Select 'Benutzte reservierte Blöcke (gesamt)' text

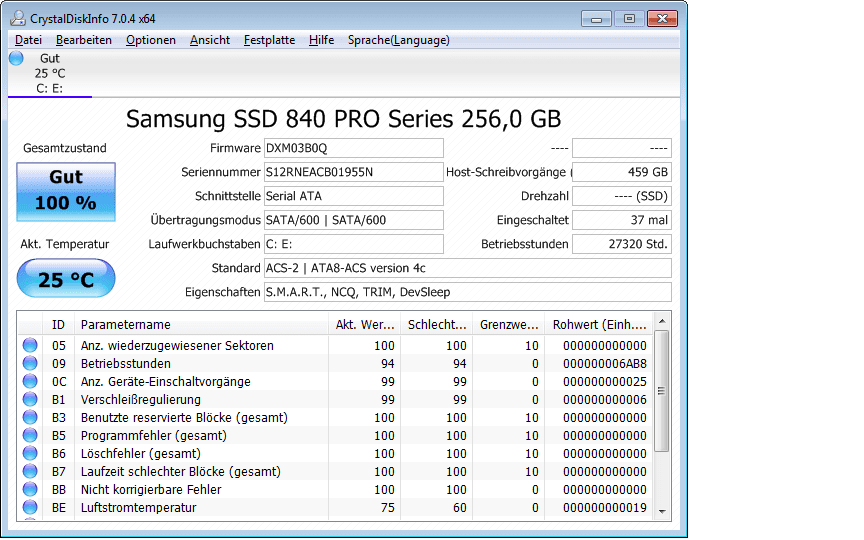point(185,418)
